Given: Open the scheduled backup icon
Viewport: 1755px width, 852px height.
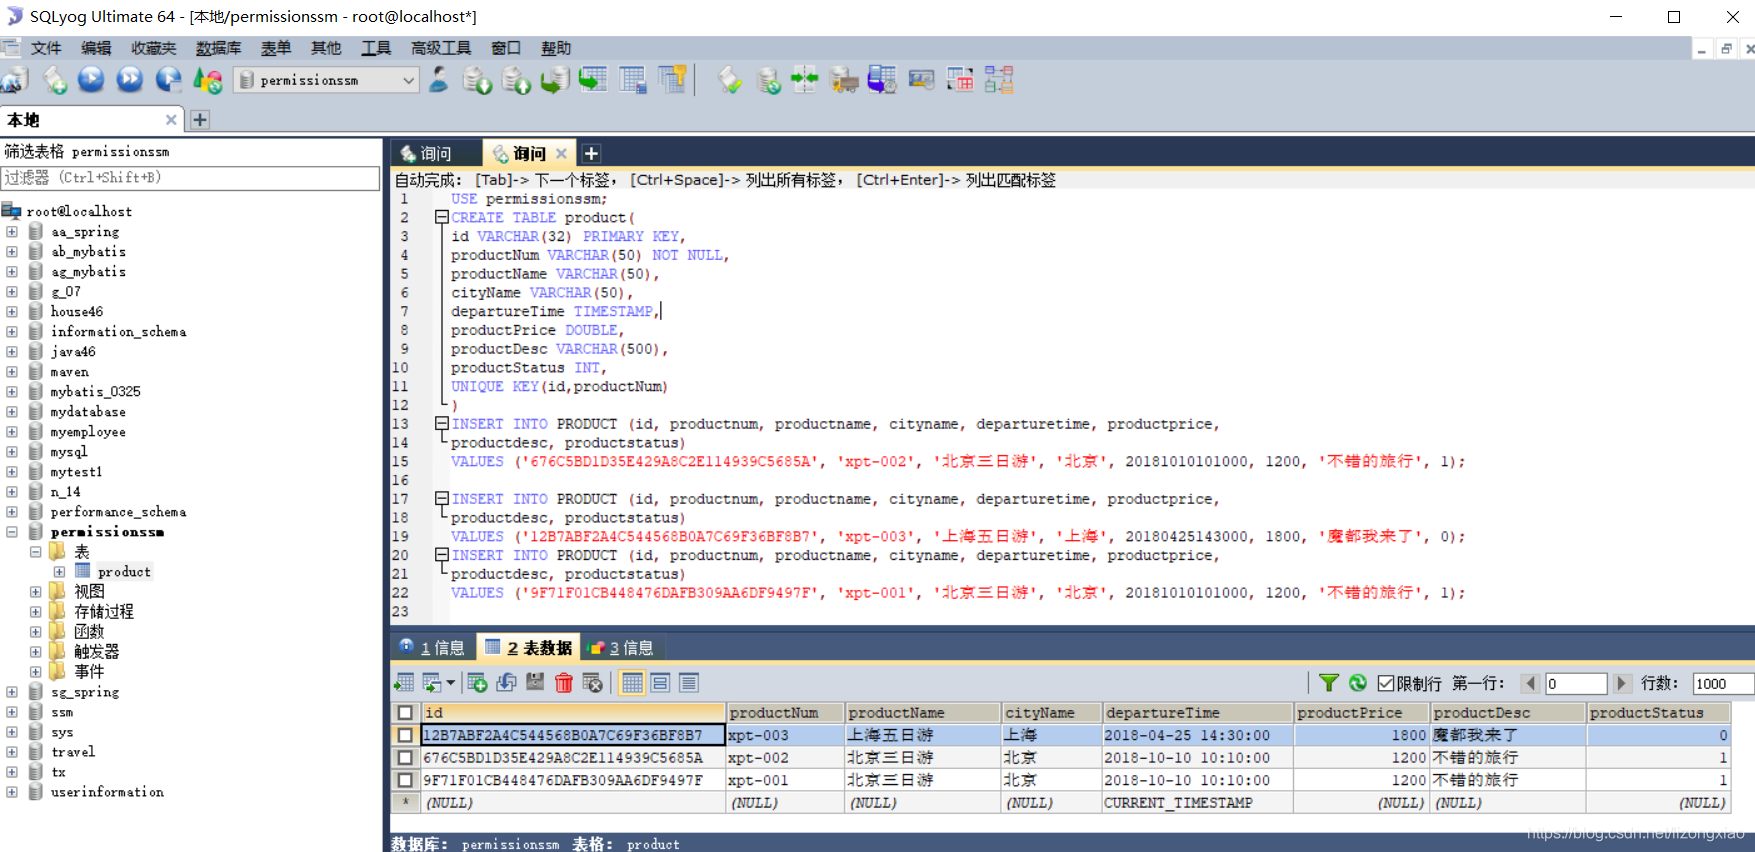Looking at the screenshot, I should (882, 80).
